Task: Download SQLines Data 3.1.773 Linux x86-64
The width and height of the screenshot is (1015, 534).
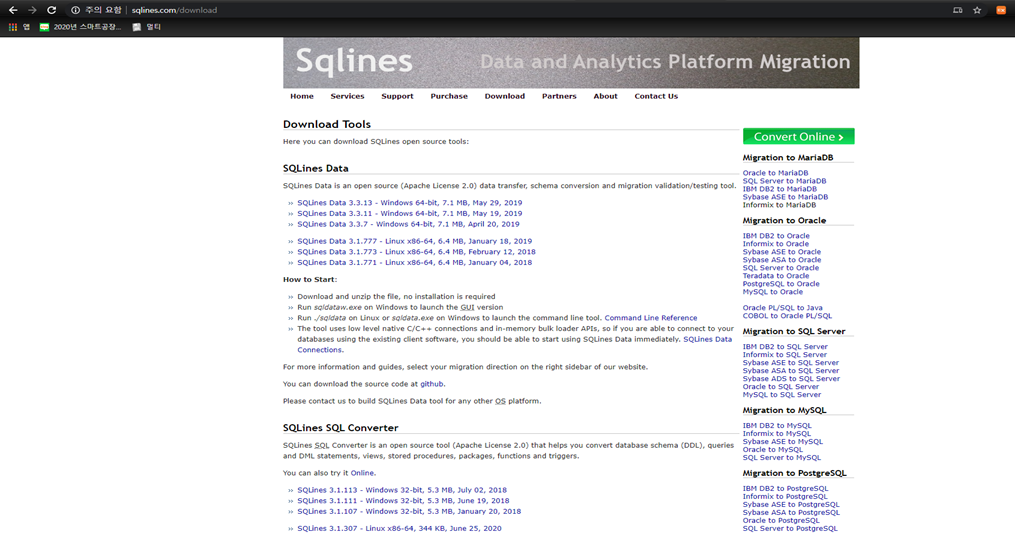Action: pos(416,252)
